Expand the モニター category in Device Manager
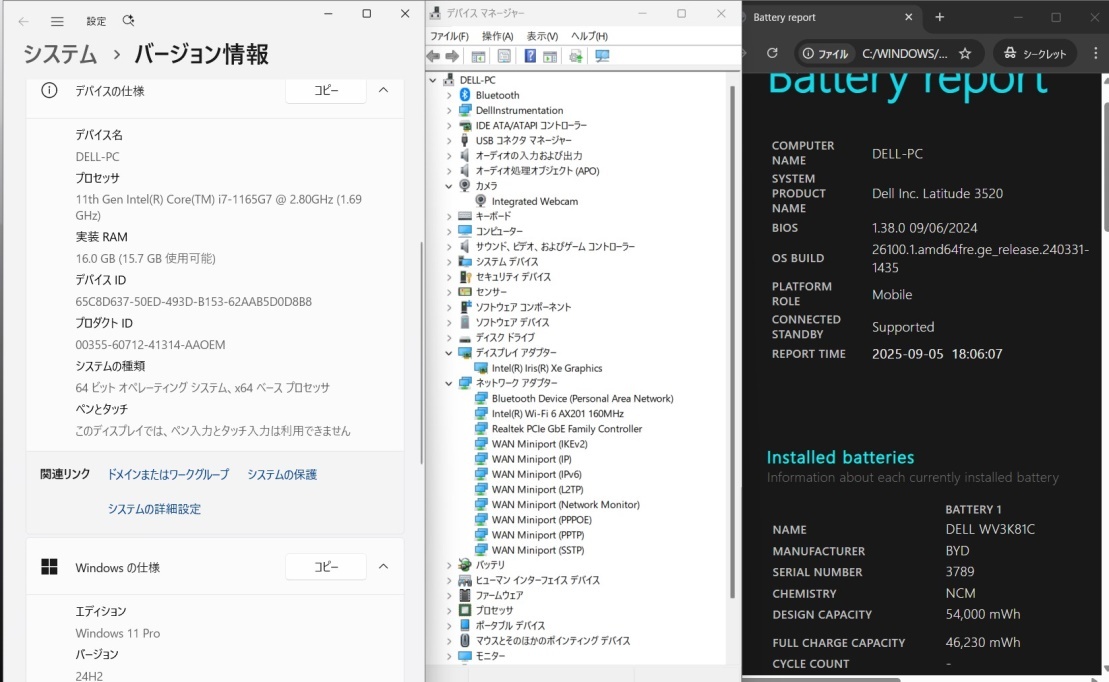 [x=450, y=655]
